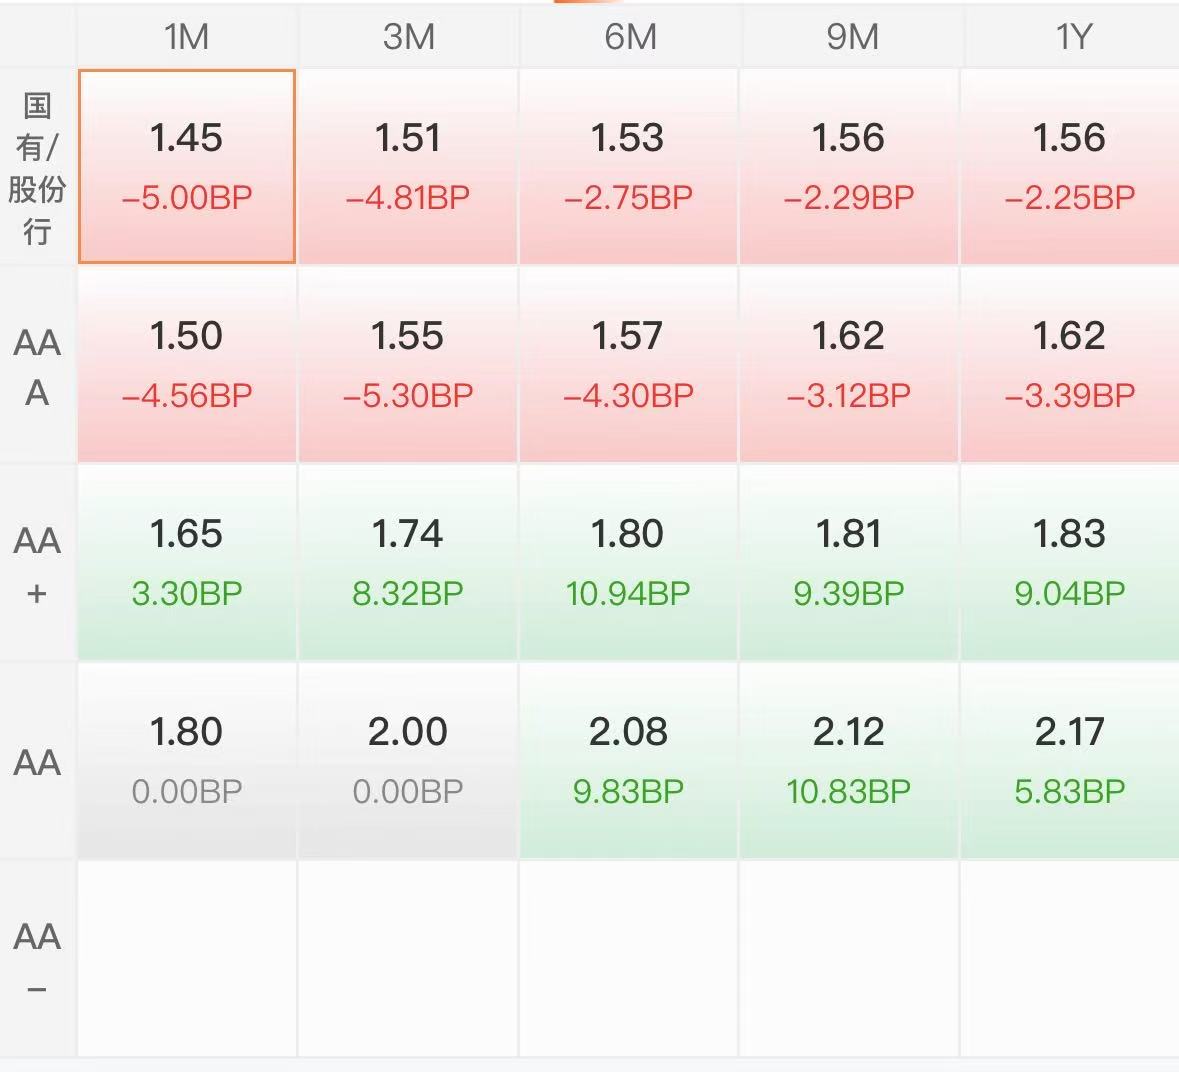Image resolution: width=1179 pixels, height=1072 pixels.
Task: Open the AA+ 6M cell with 10.94BP
Action: (629, 563)
